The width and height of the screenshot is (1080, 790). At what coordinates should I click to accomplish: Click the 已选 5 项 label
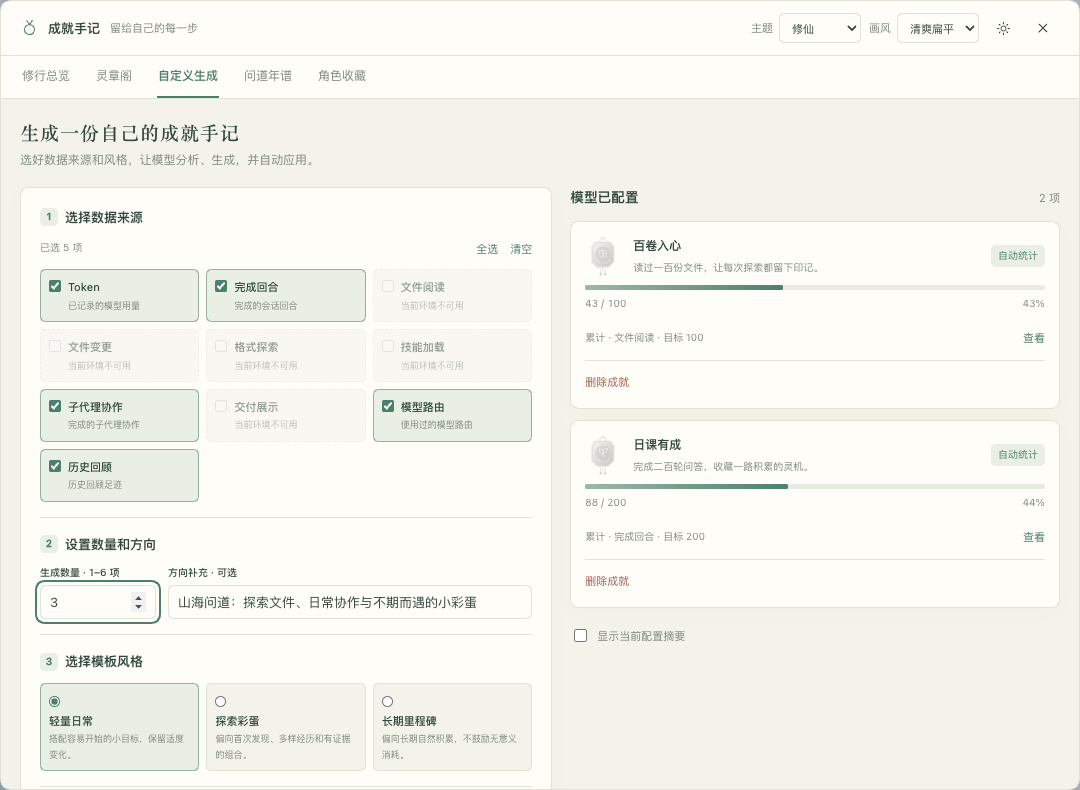[61, 247]
